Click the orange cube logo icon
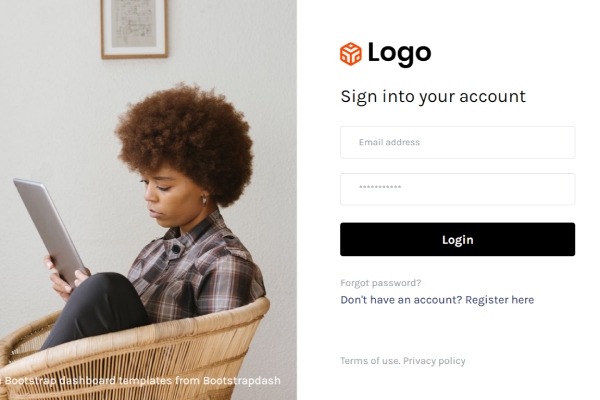 (351, 54)
